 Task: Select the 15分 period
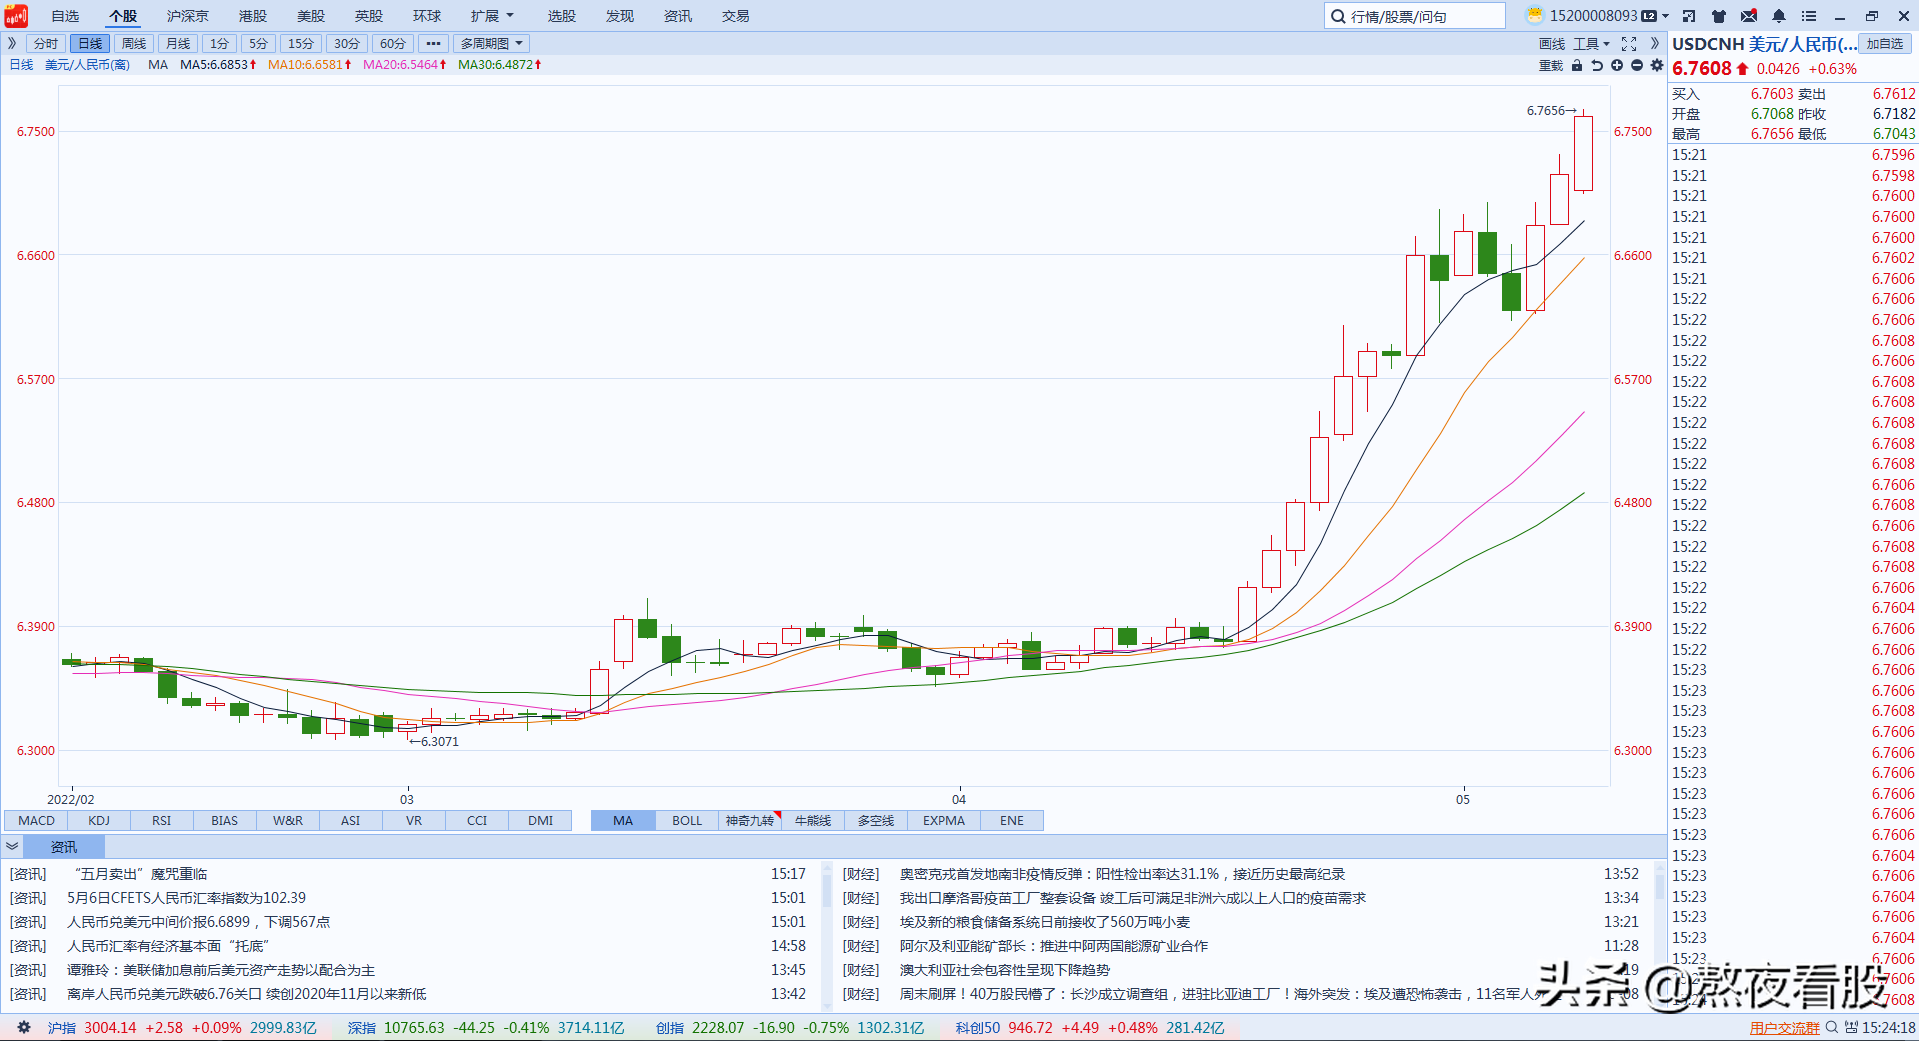(x=300, y=44)
